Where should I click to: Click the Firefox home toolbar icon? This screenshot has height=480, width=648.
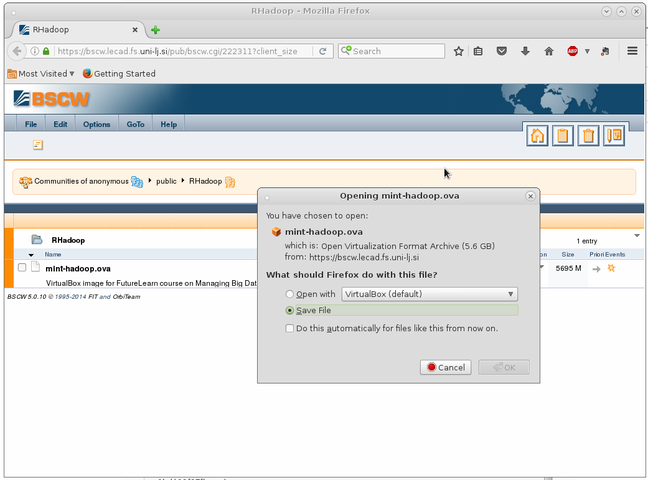548,51
